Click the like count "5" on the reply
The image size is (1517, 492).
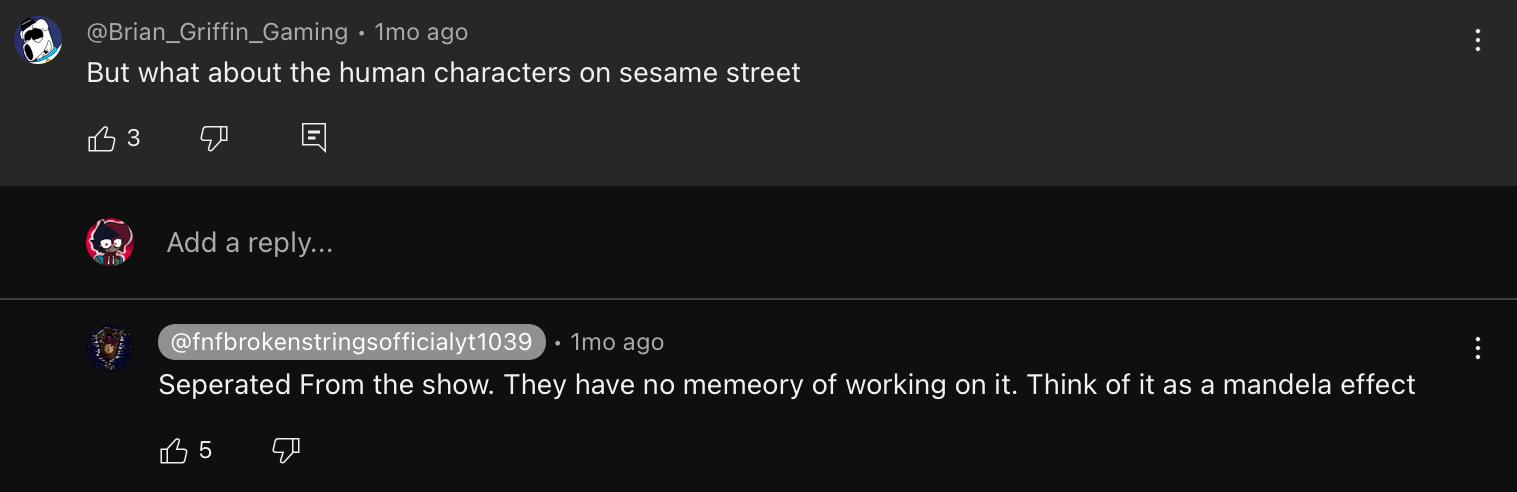coord(205,451)
